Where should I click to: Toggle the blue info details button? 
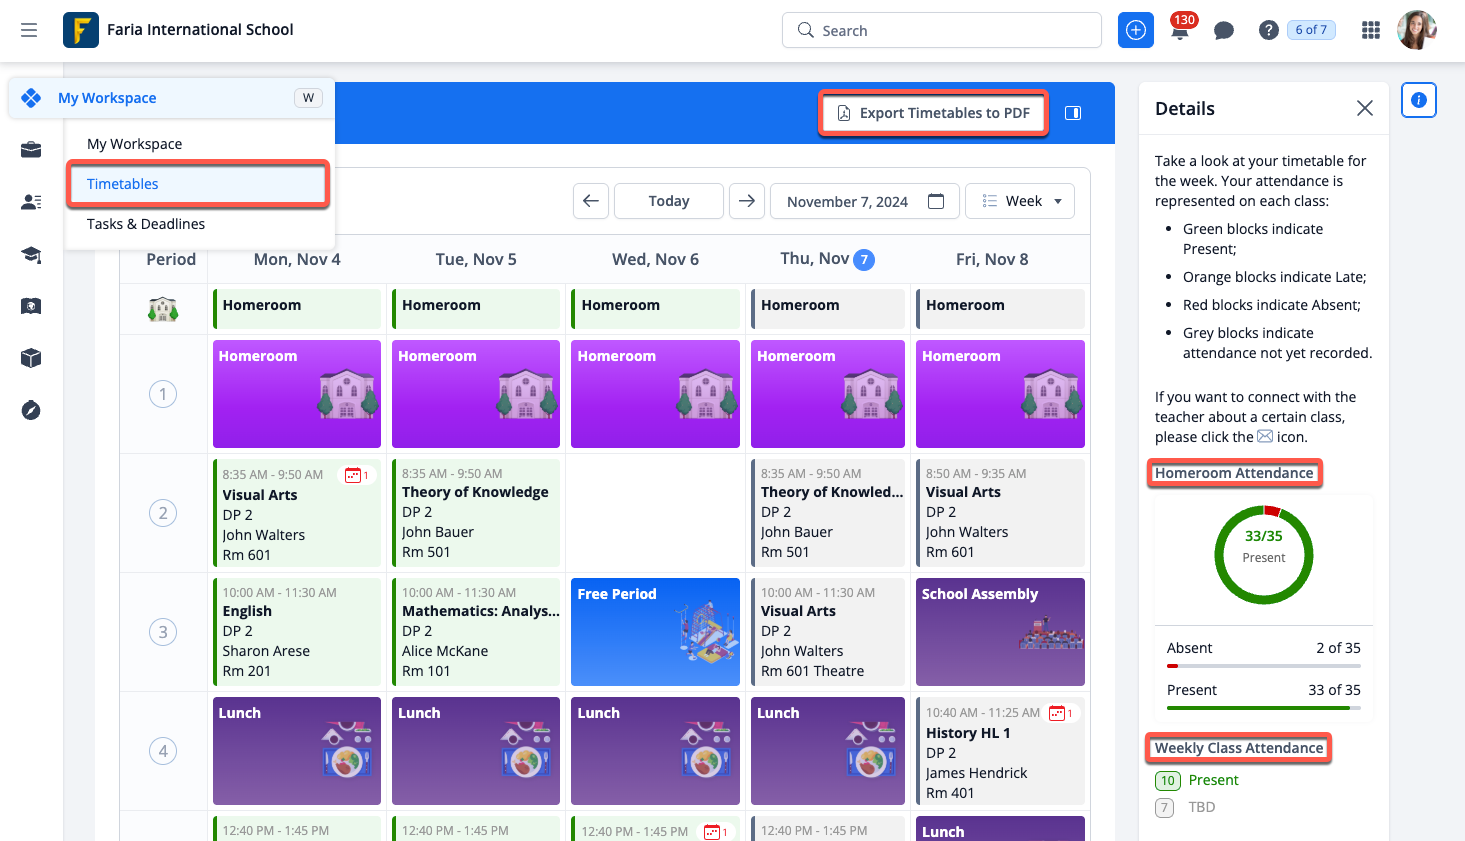[1418, 100]
